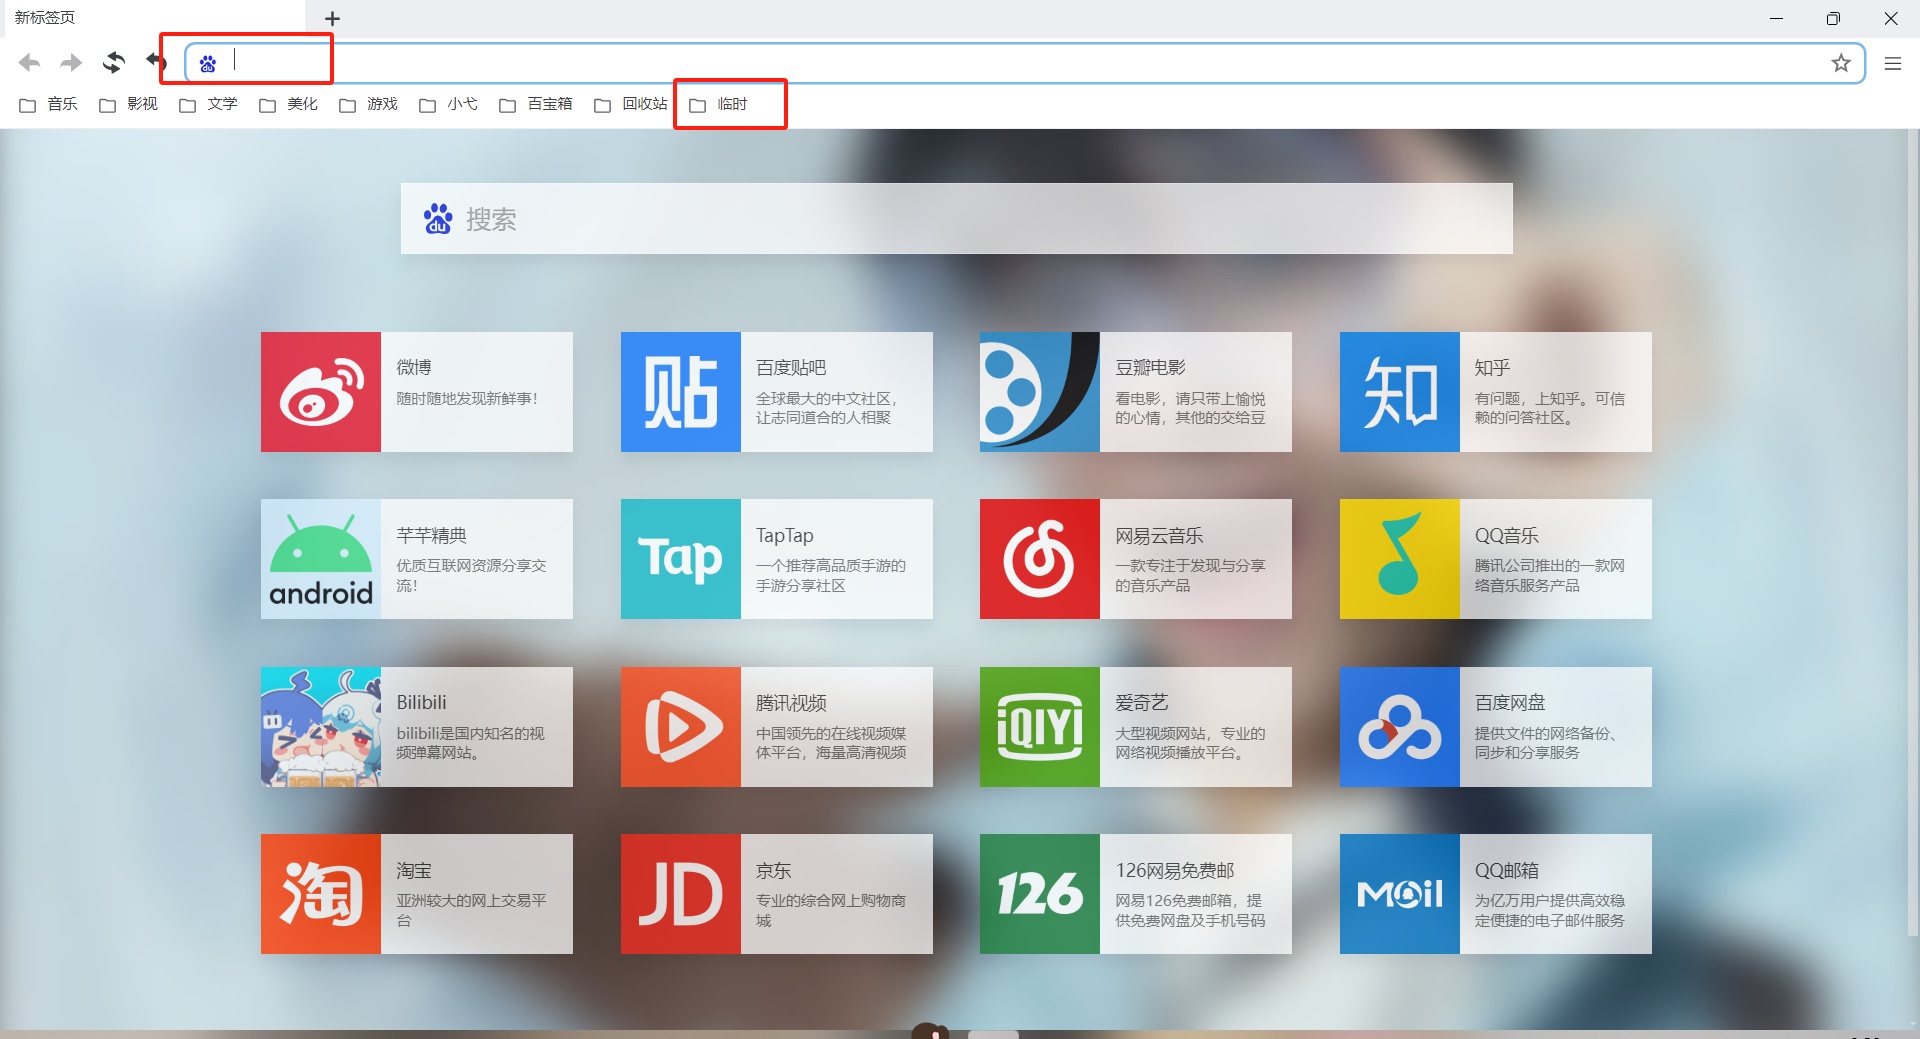Open the Tap logo tile
Viewport: 1920px width, 1039px height.
681,559
